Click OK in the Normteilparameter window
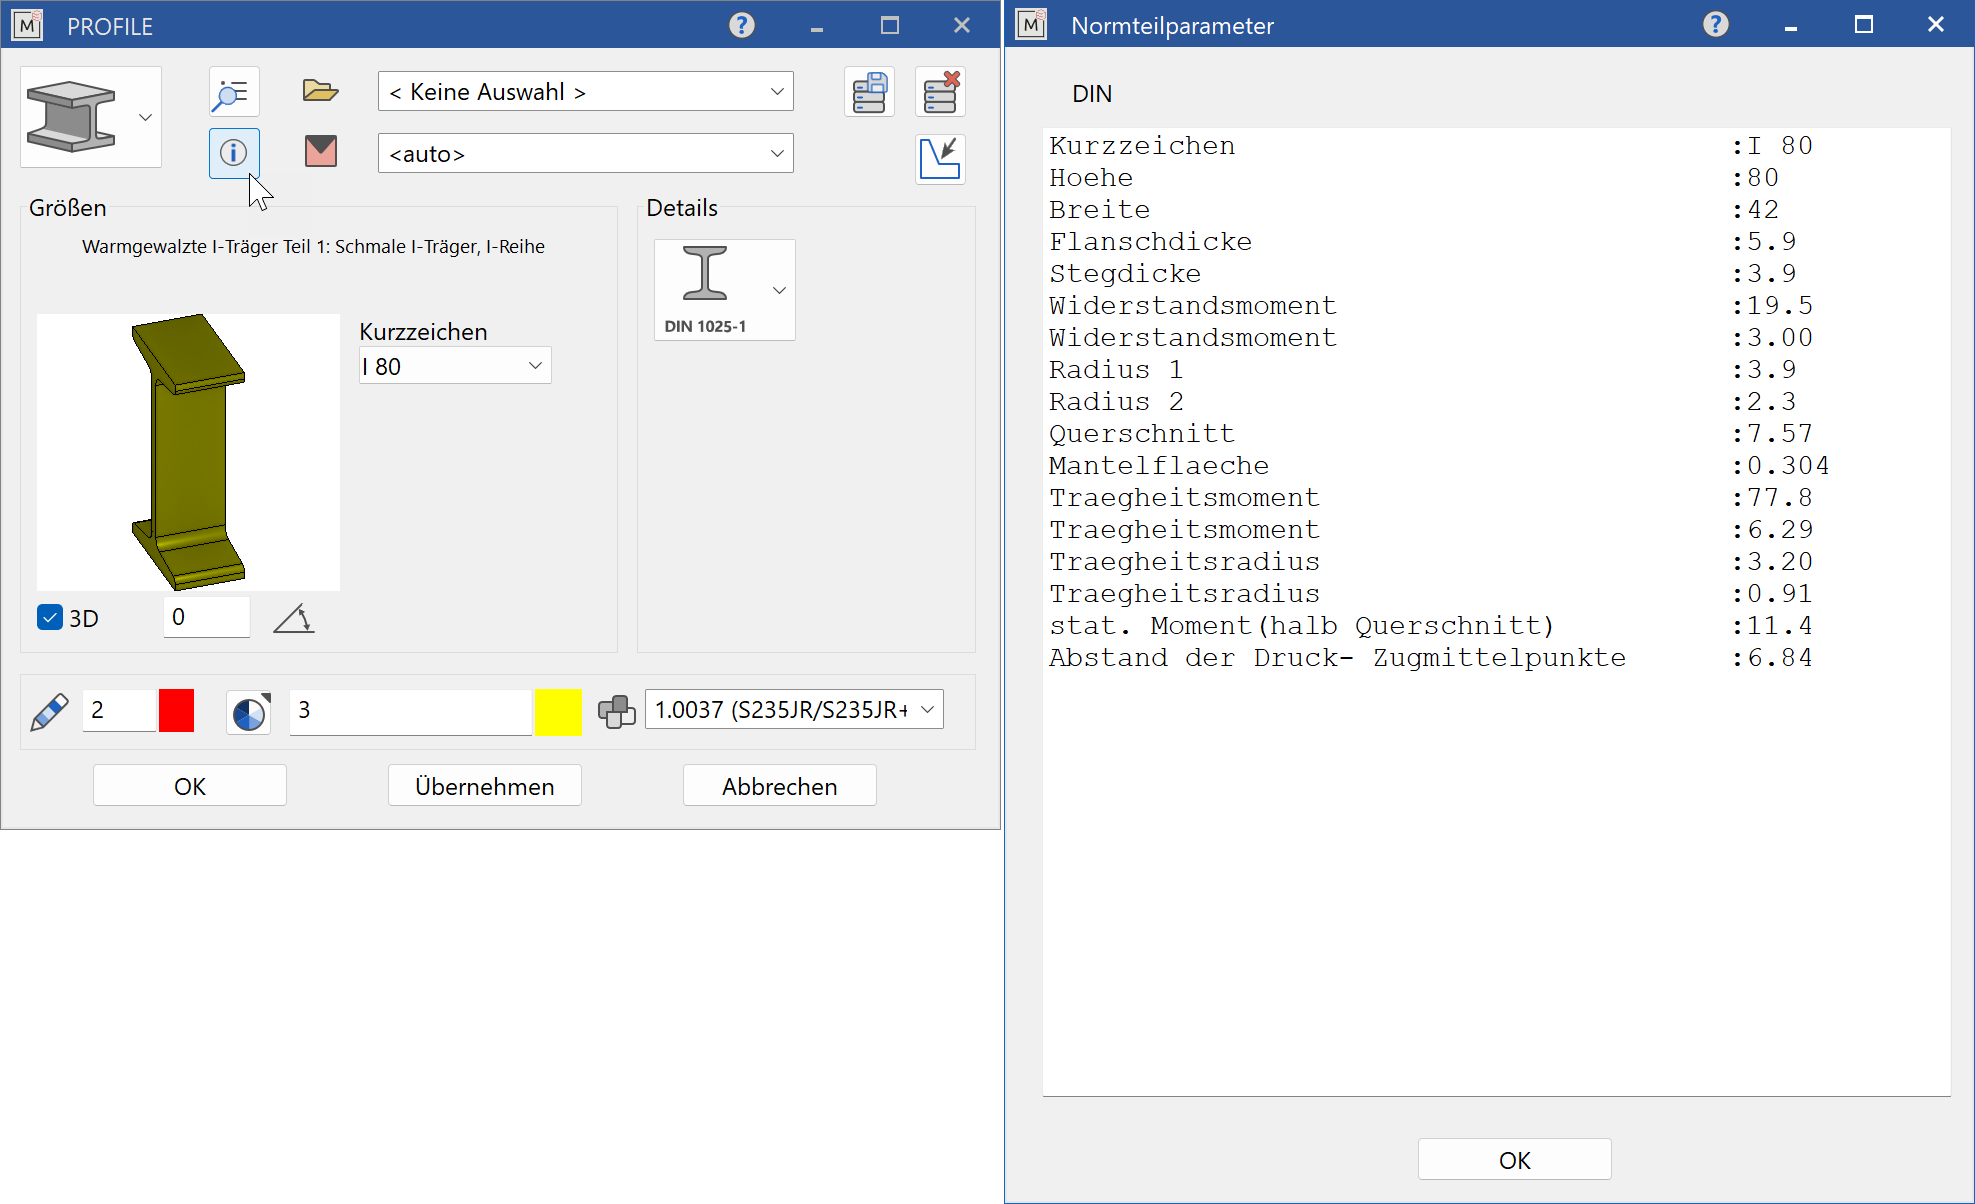This screenshot has height=1204, width=1975. 1514,1160
